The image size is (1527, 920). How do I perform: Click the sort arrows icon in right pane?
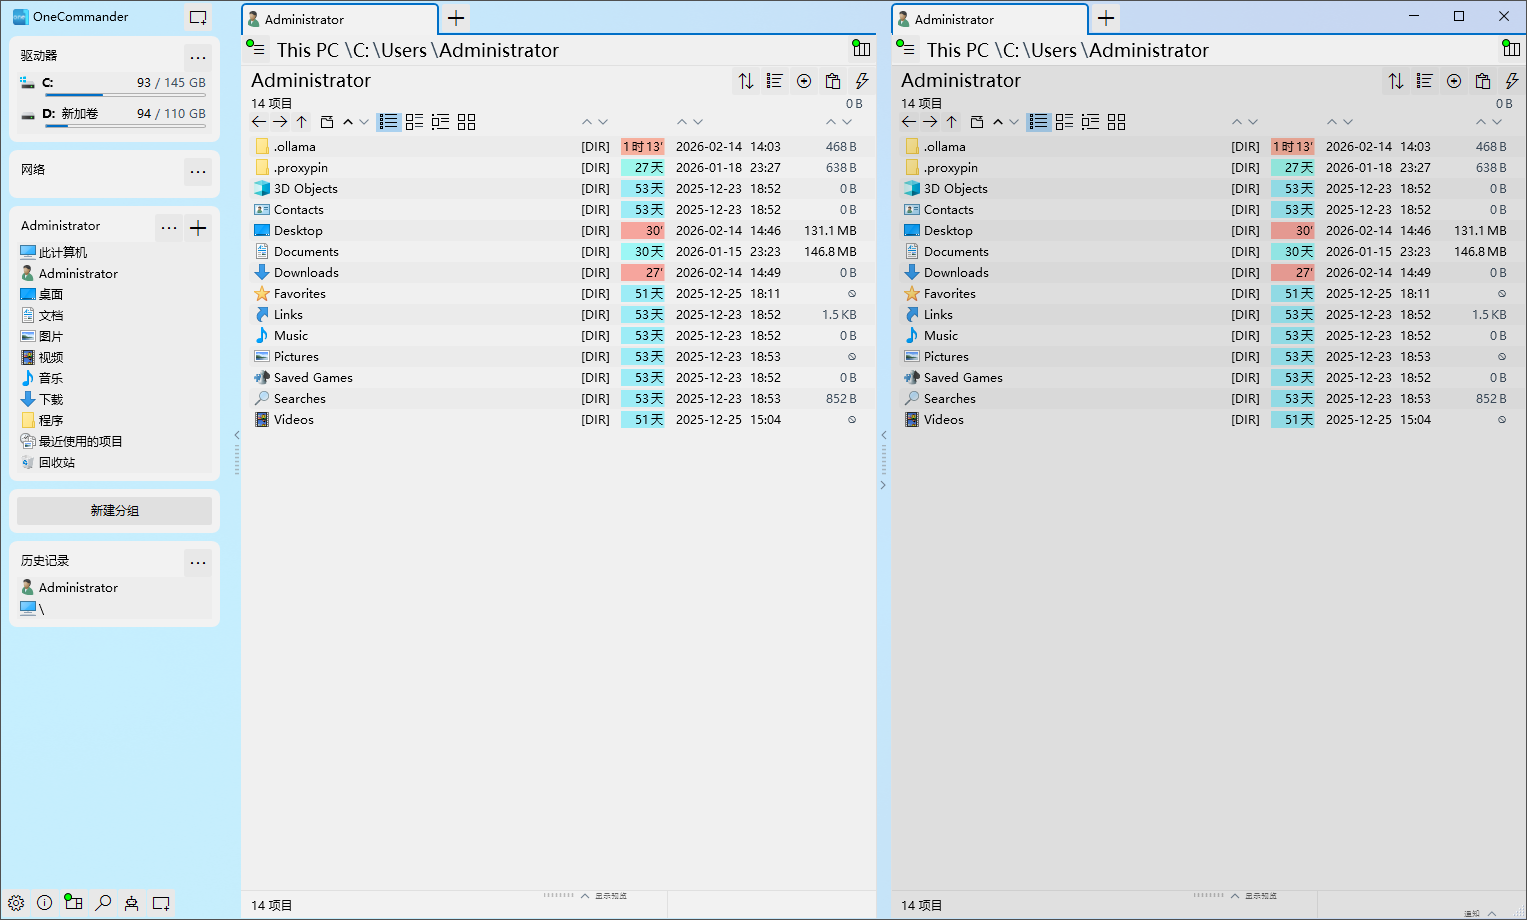coord(1396,81)
